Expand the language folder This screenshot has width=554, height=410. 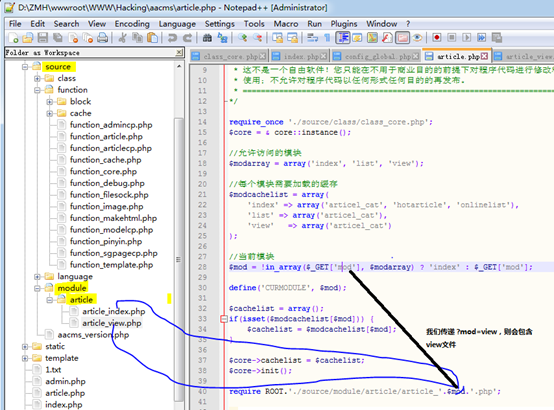pyautogui.click(x=37, y=276)
